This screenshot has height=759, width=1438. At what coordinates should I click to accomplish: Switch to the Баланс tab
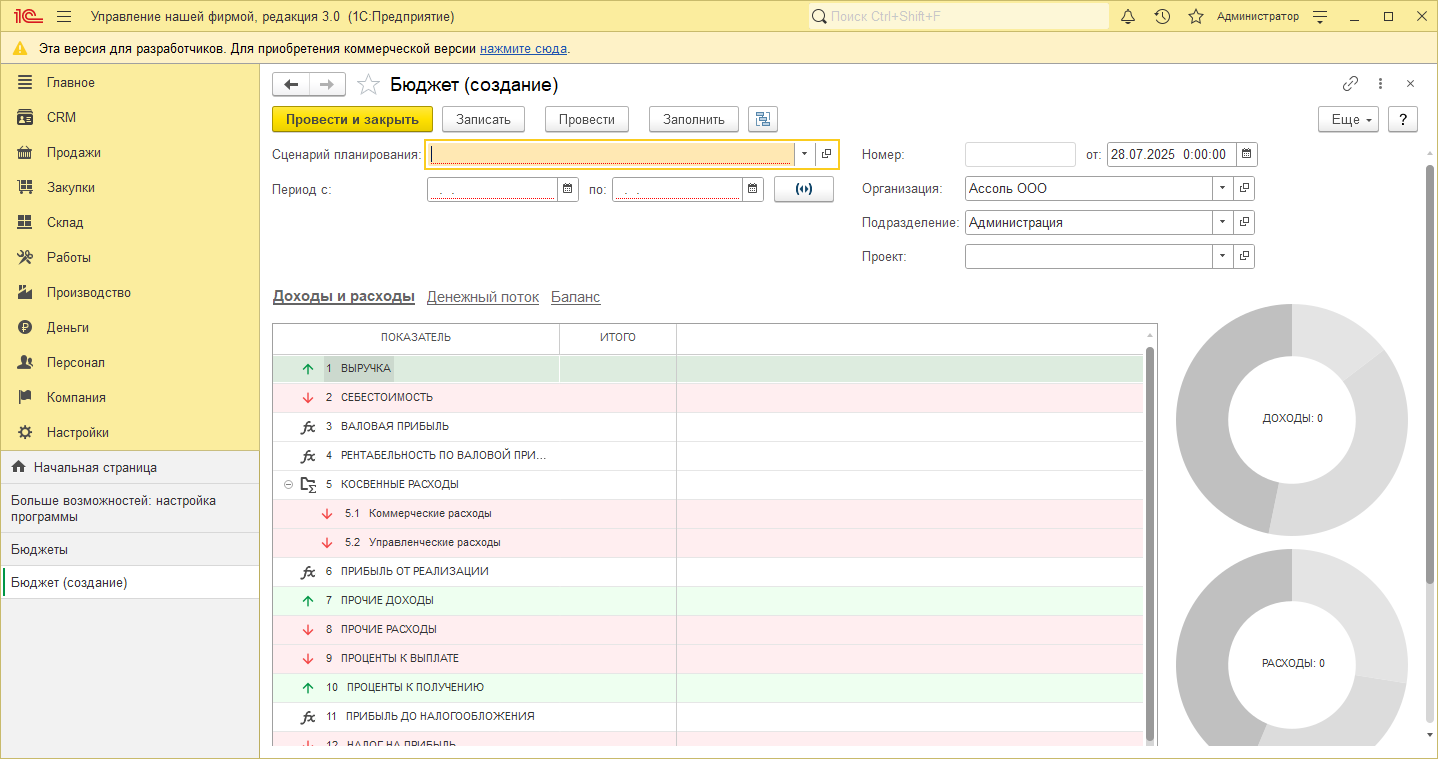pyautogui.click(x=575, y=297)
